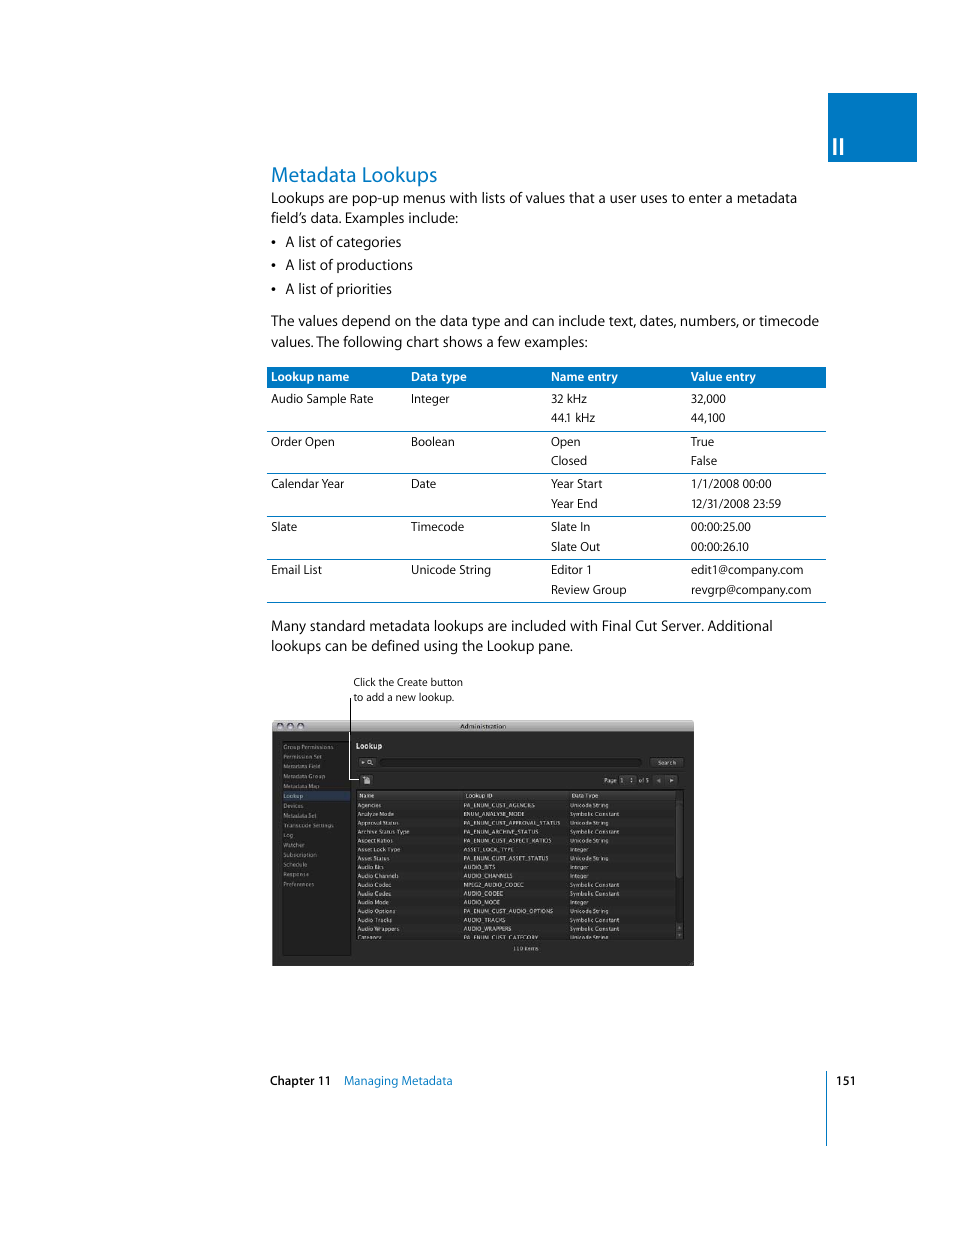Click the lookup list vertical scrollbar
Viewport: 954px width, 1235px height.
pos(680,840)
